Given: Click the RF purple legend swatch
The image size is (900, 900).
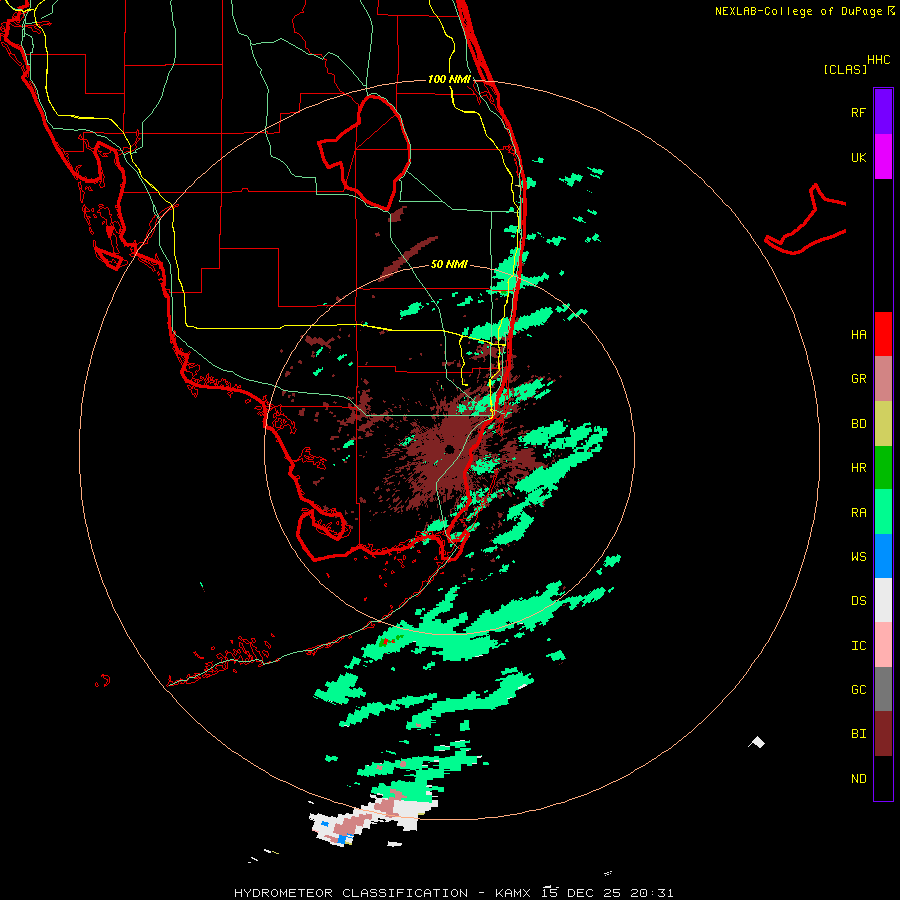Looking at the screenshot, I should pyautogui.click(x=883, y=111).
